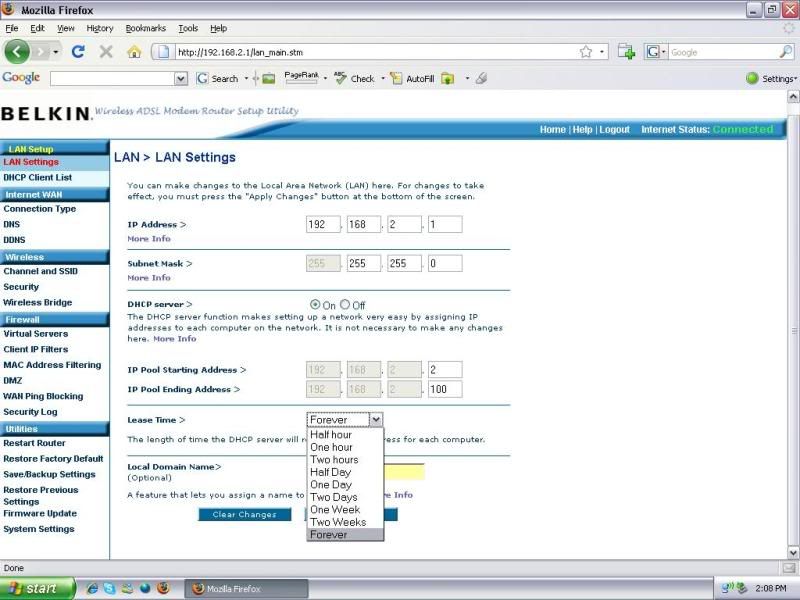The width and height of the screenshot is (800, 600).
Task: Click the Logout link in header
Action: tap(615, 130)
